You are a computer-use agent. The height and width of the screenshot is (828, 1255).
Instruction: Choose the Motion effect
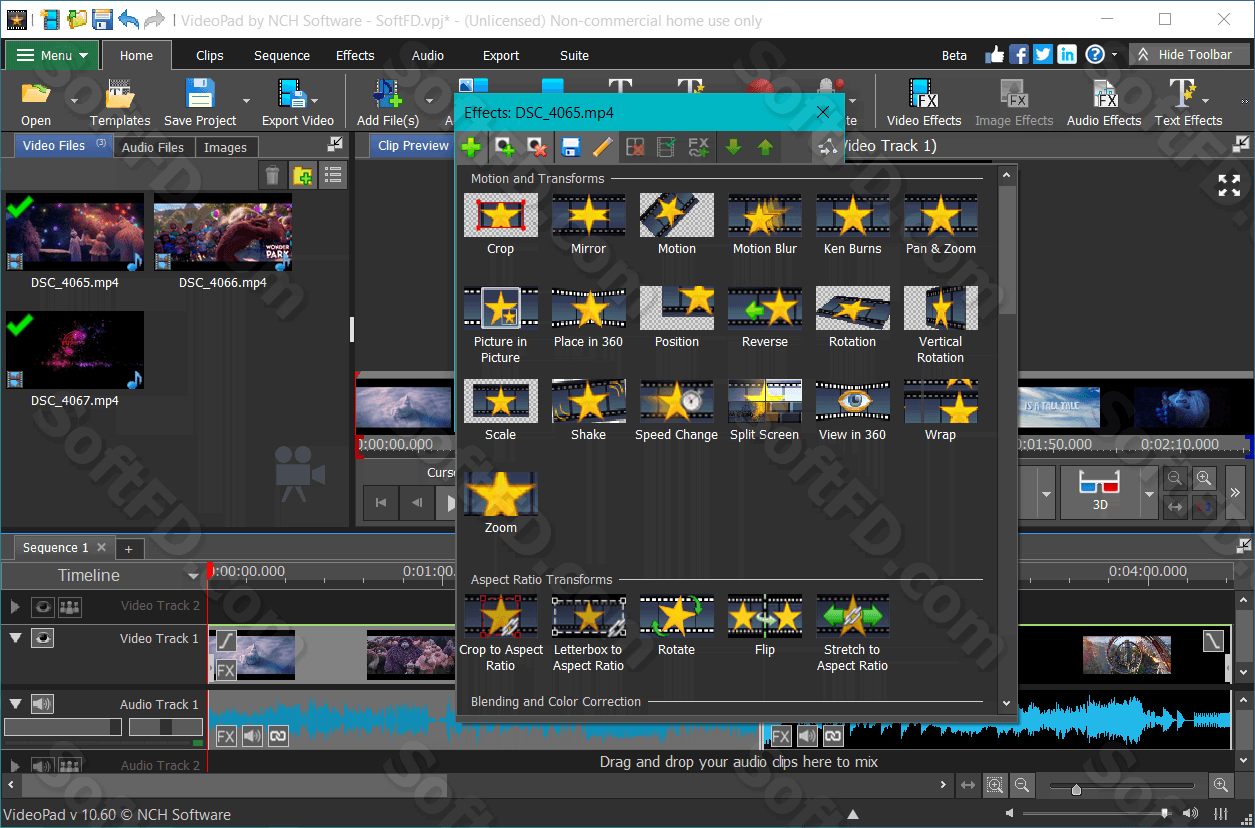coord(676,224)
